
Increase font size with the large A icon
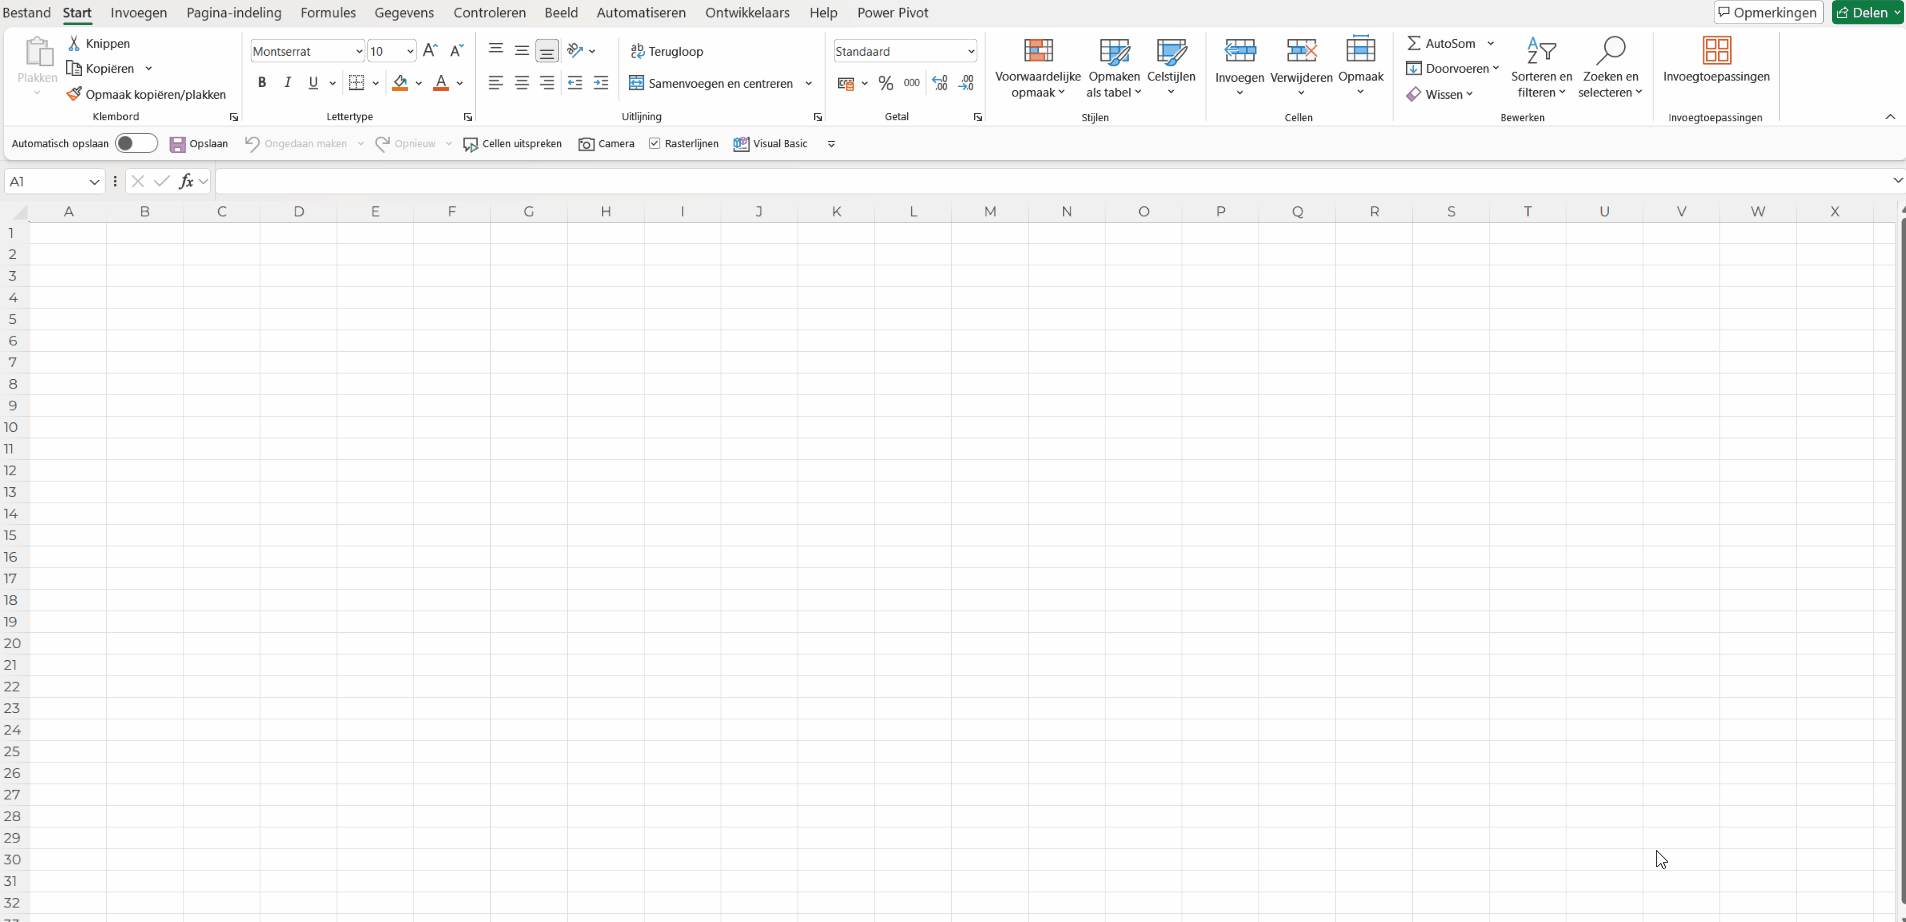(x=430, y=51)
